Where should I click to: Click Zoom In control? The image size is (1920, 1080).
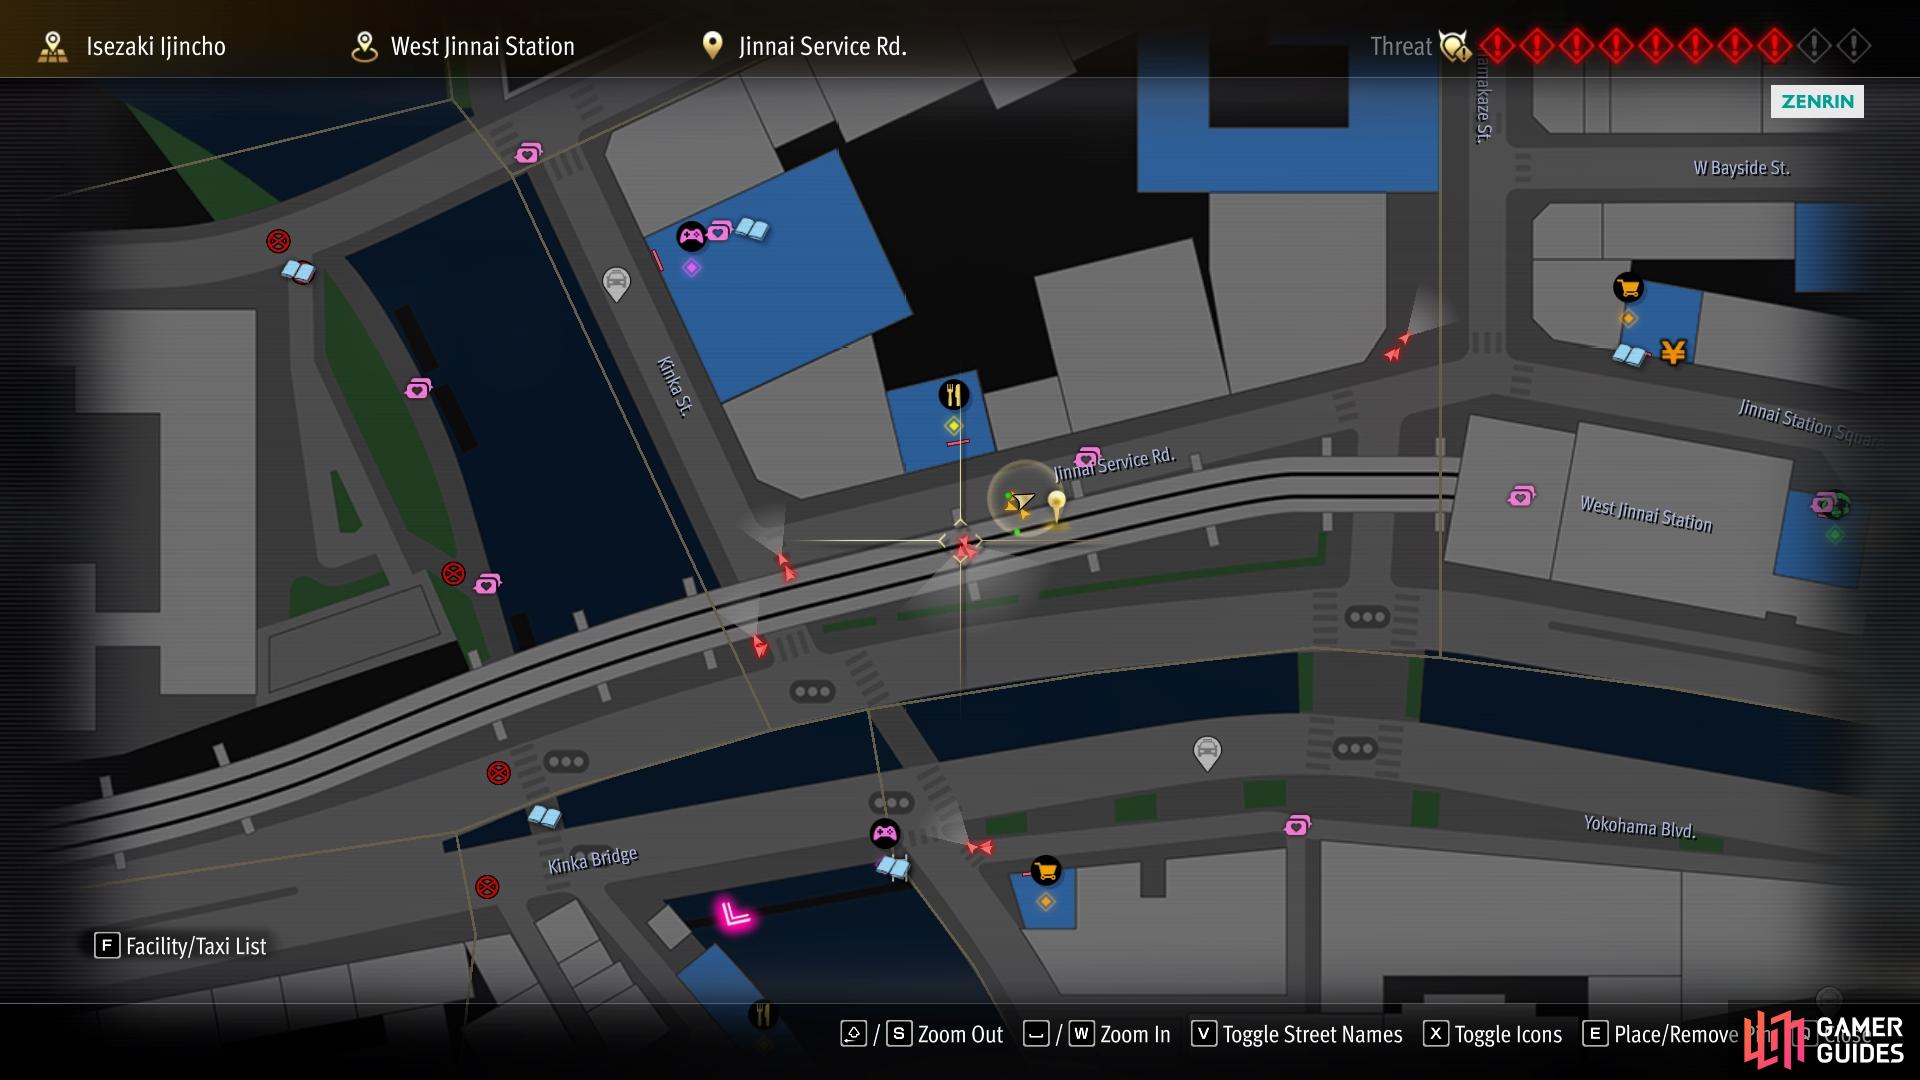point(1097,1034)
